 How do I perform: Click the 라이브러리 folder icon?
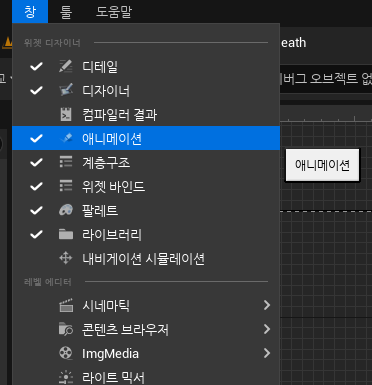[x=66, y=234]
